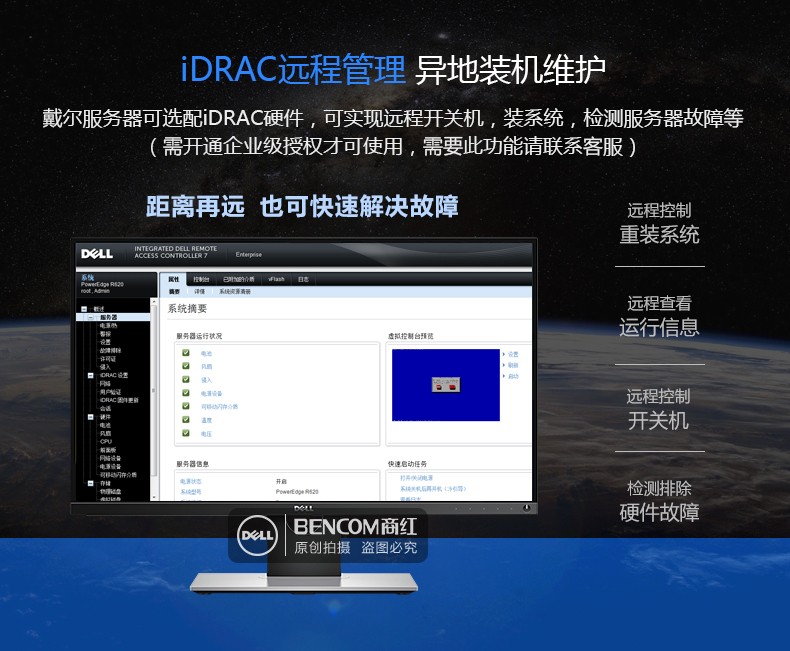The image size is (790, 651).
Task: Collapse the iDRAC 设置 tree node
Action: pyautogui.click(x=91, y=375)
